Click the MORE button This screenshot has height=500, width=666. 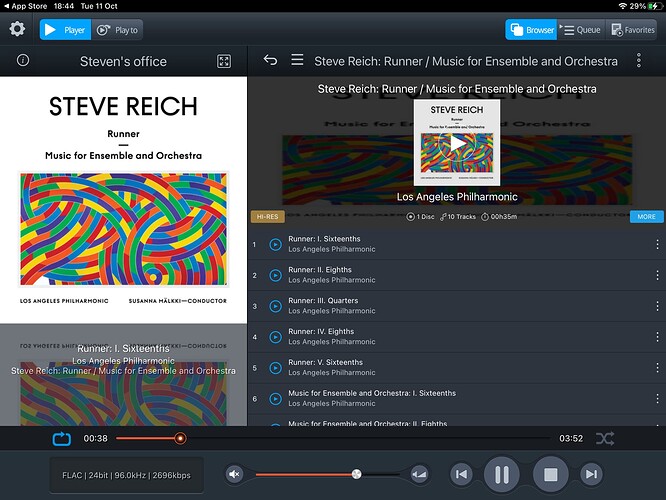pyautogui.click(x=646, y=217)
